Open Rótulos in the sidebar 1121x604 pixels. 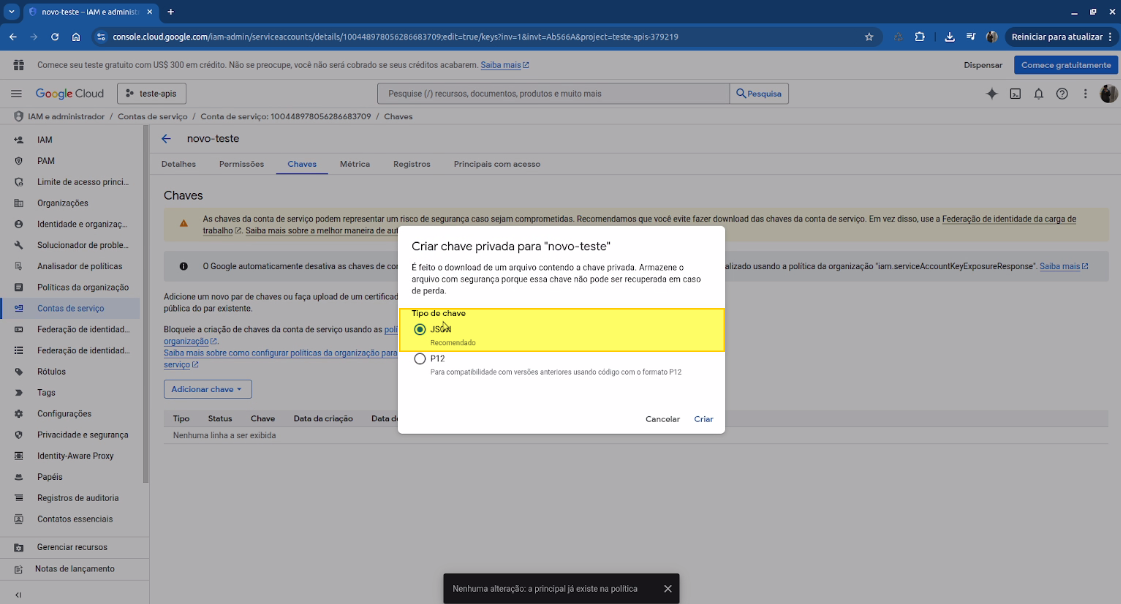pos(71,372)
